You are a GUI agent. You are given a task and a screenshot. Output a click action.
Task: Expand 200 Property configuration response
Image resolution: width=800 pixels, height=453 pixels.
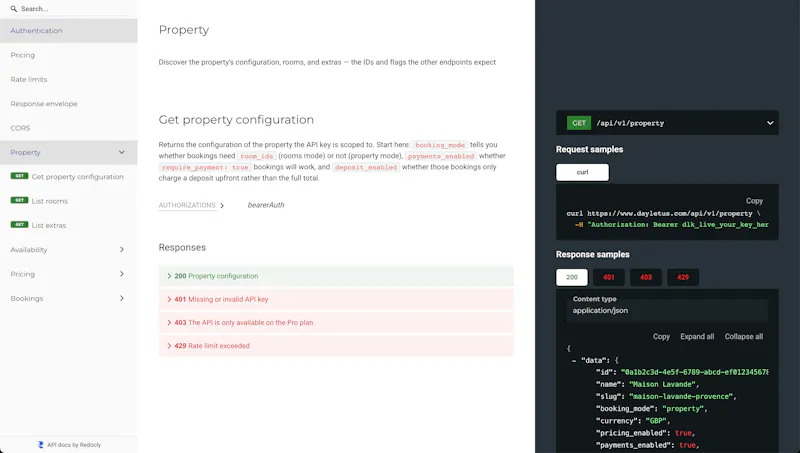tap(336, 276)
